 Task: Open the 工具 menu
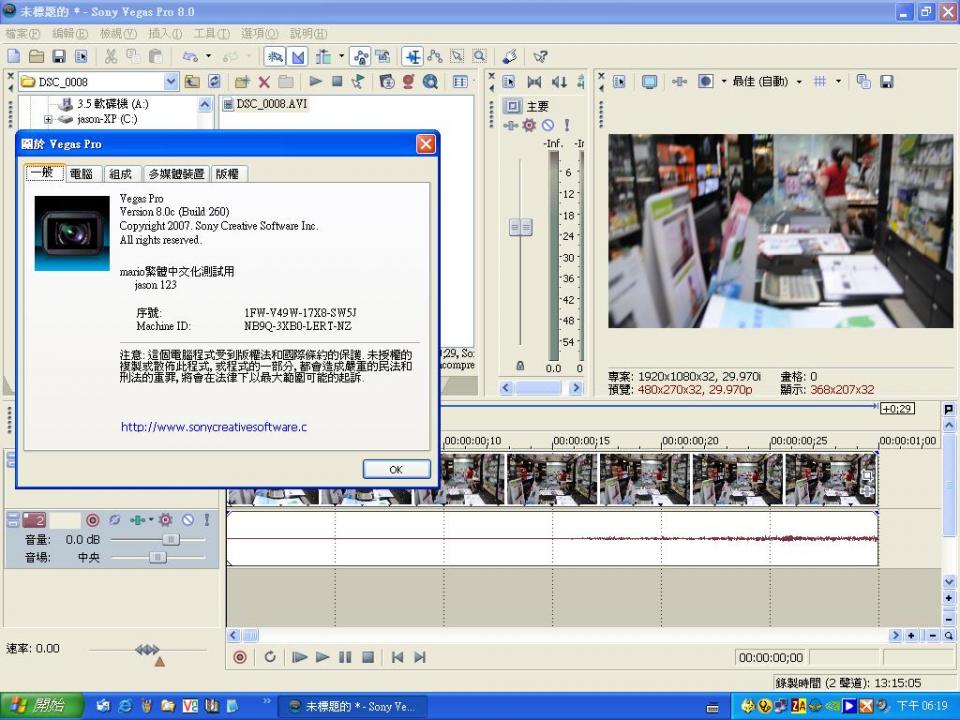click(211, 34)
